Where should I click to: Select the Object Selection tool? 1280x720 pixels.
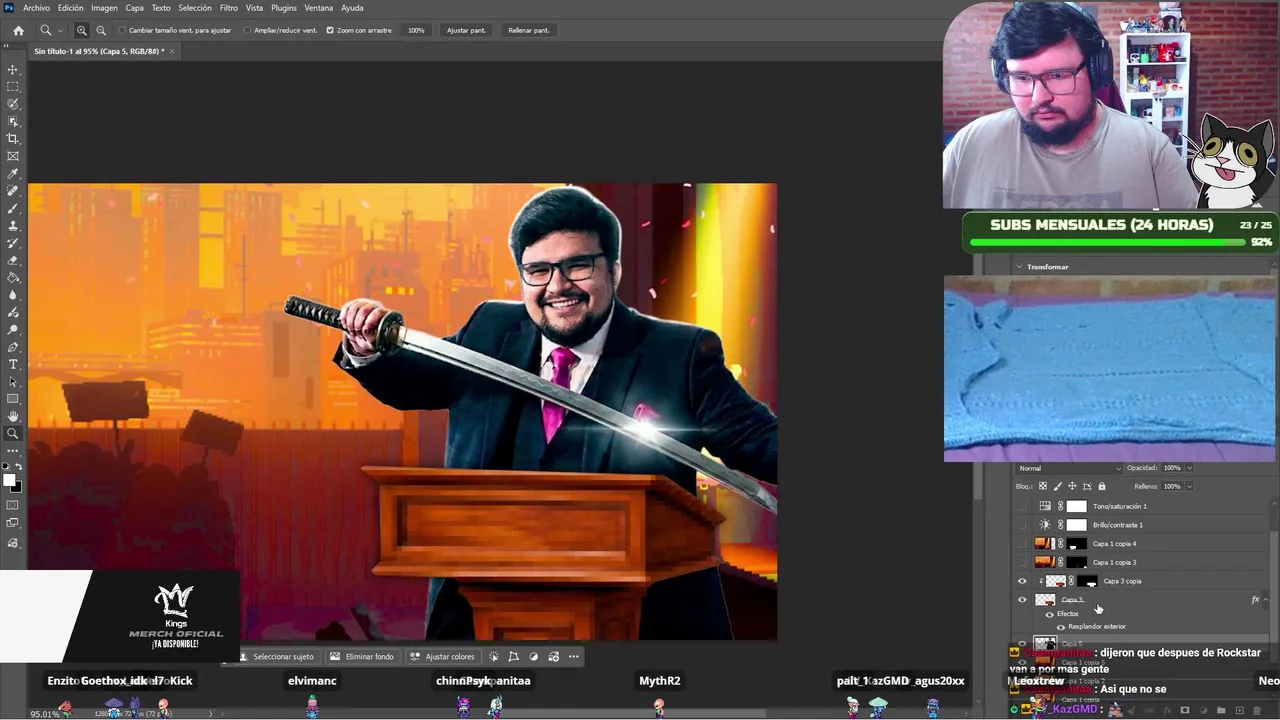pyautogui.click(x=13, y=121)
